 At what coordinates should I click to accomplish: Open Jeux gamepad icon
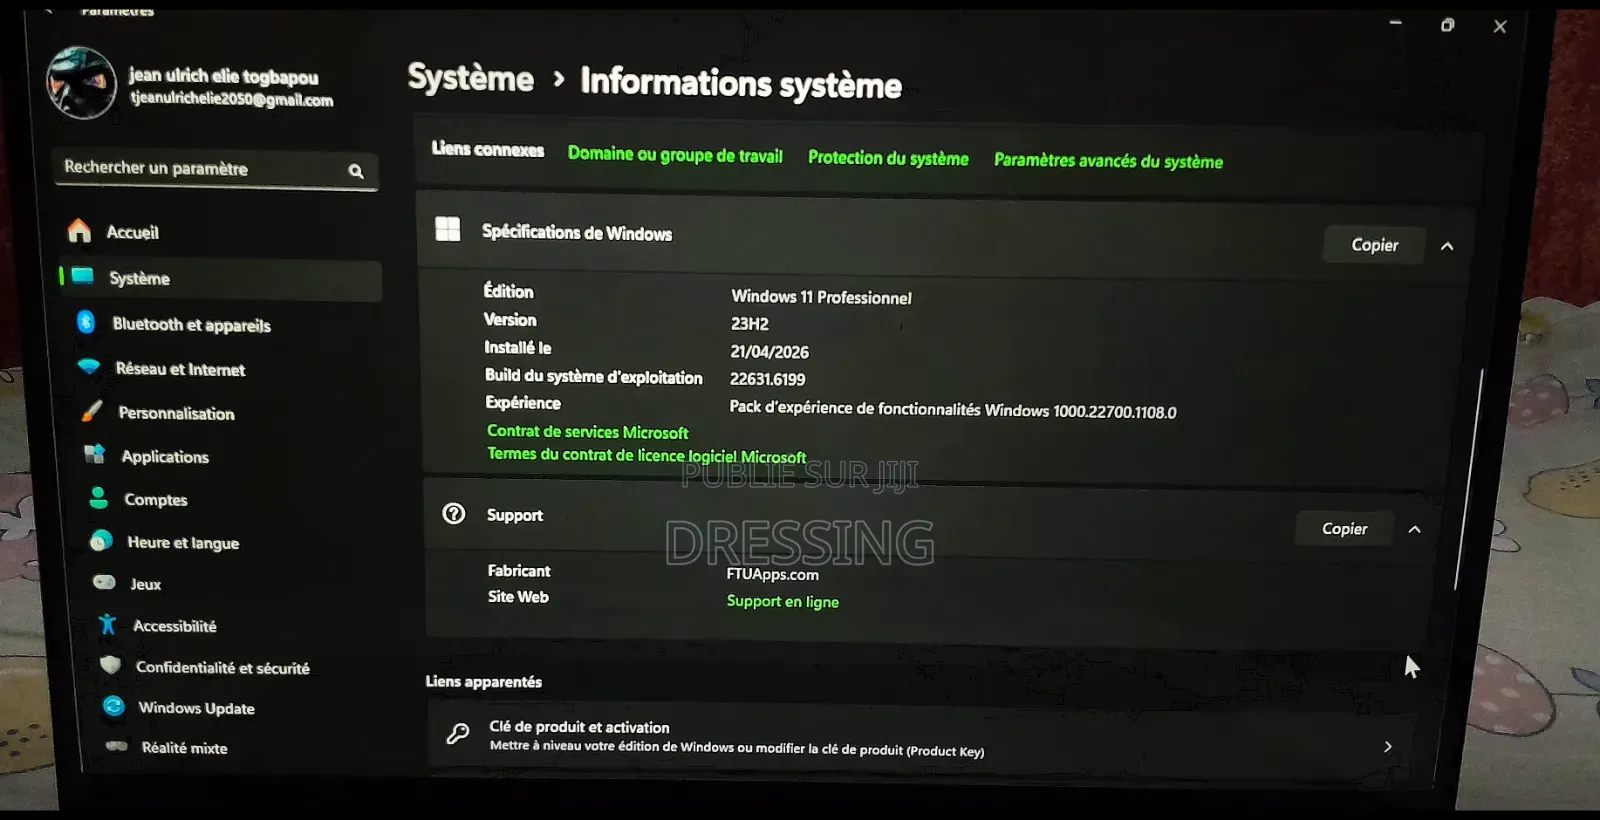point(104,582)
